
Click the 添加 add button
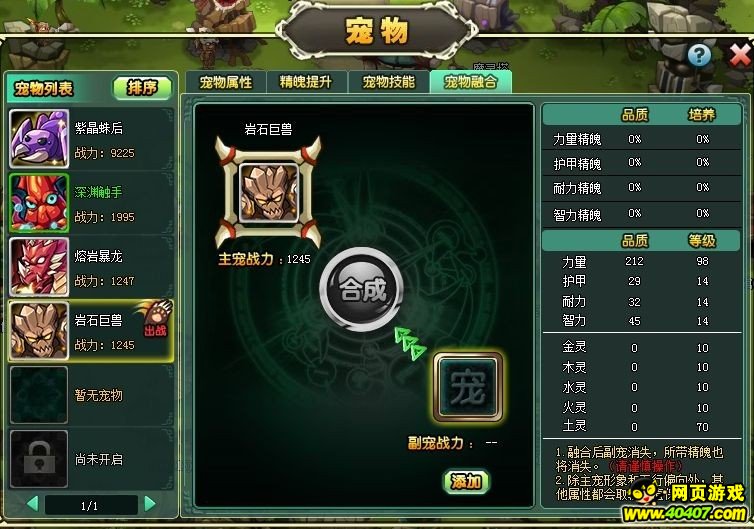pos(465,481)
